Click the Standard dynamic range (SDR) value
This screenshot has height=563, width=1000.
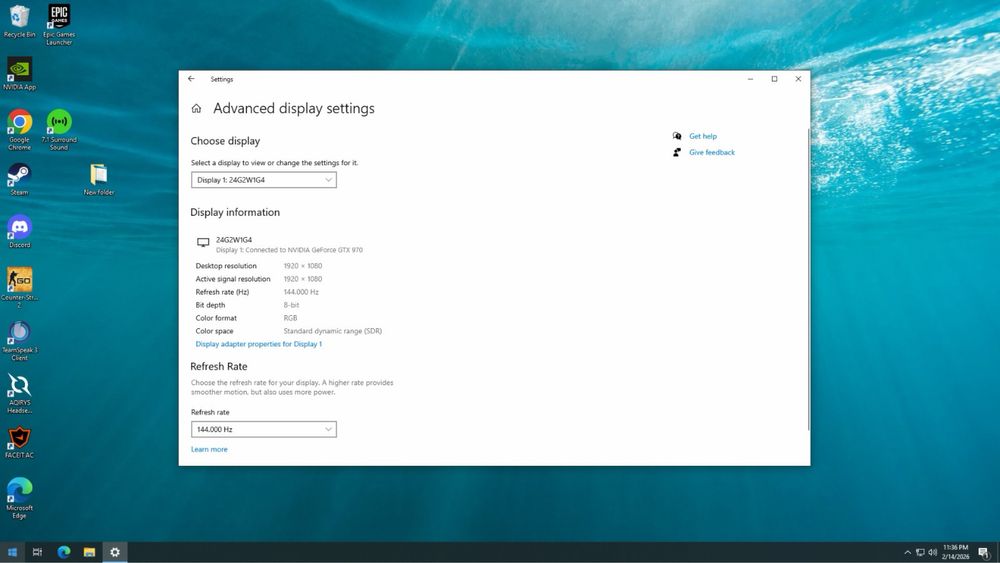pyautogui.click(x=333, y=332)
